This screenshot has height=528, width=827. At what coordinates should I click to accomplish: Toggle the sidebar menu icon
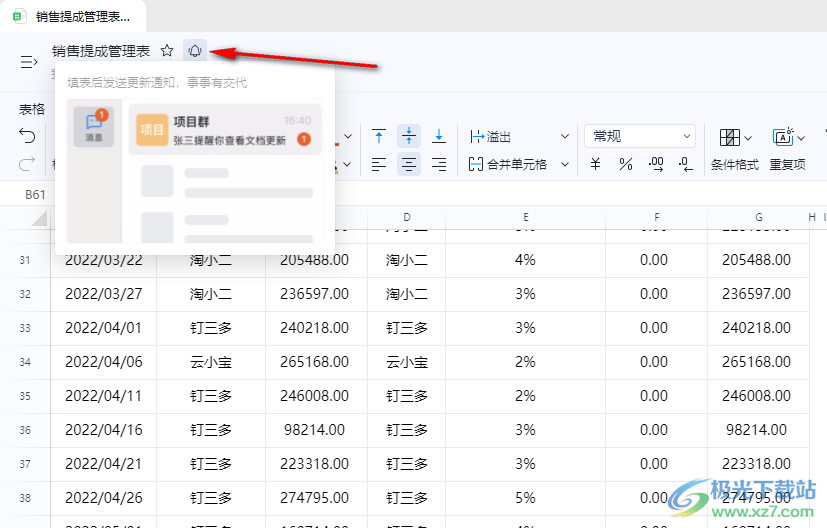tap(28, 62)
